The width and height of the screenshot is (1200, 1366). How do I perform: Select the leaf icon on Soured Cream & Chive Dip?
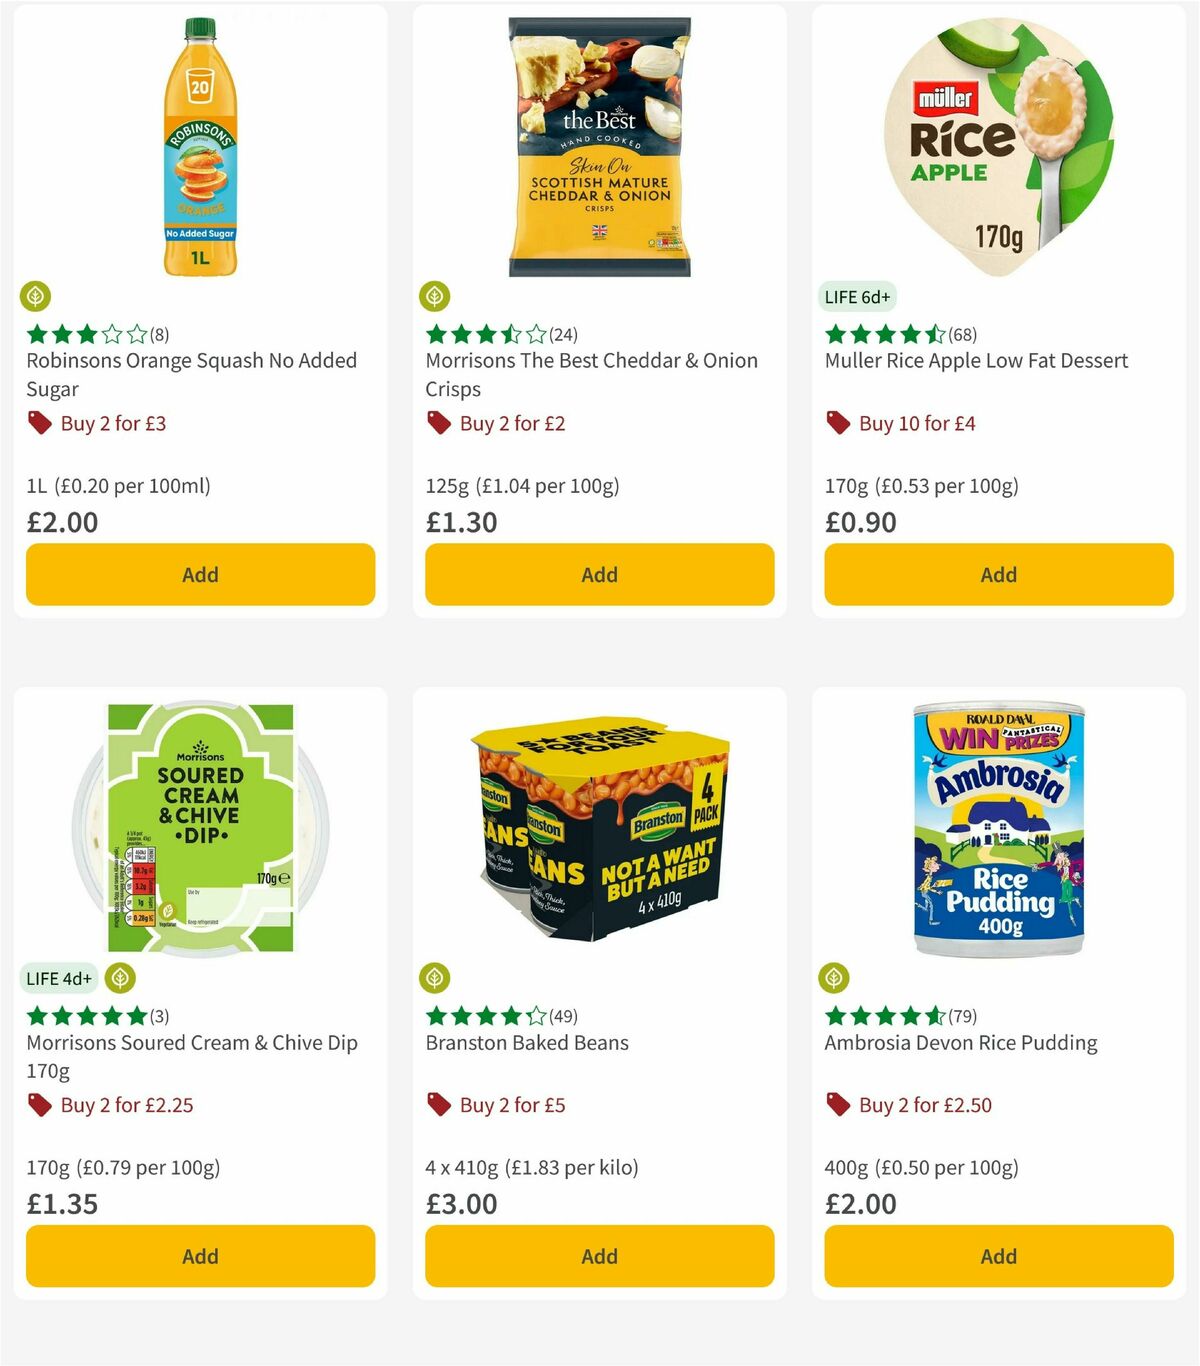point(120,978)
